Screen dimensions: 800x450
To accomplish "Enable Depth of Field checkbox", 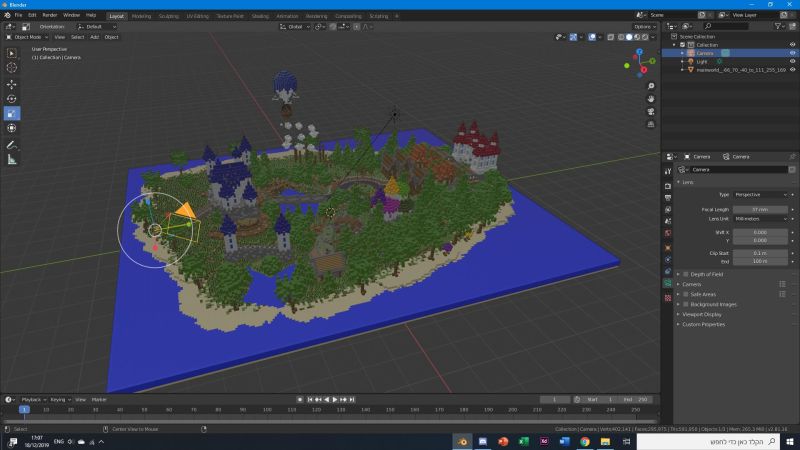I will 686,274.
